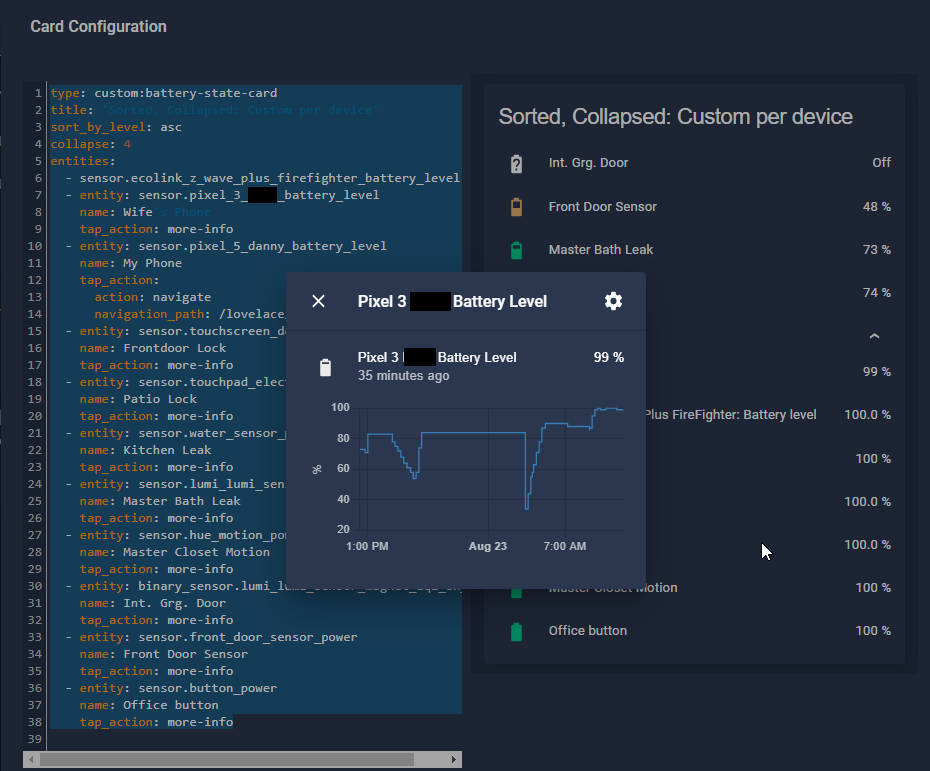Click the collapse: 4 line in the editor

tap(91, 144)
